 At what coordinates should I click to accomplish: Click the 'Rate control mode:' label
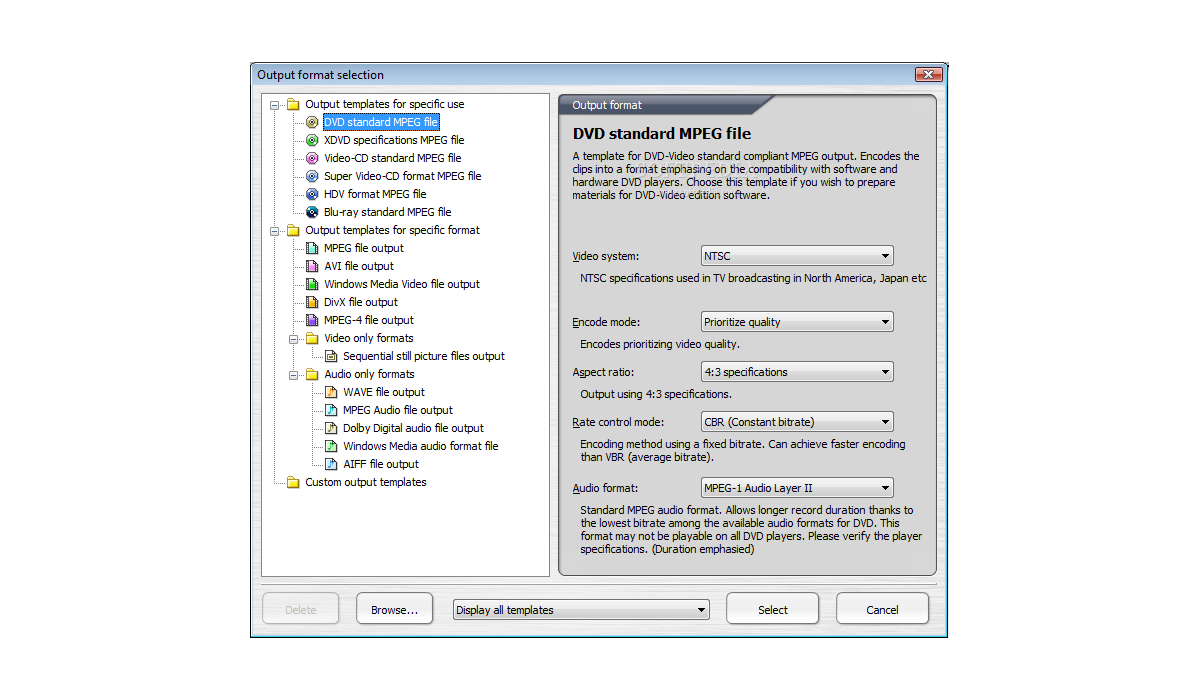[618, 422]
